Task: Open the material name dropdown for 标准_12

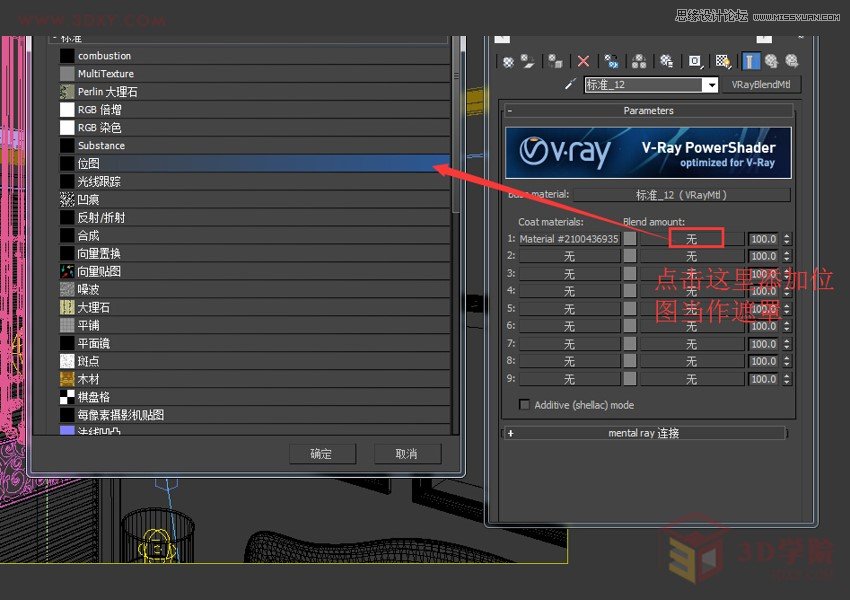Action: [713, 84]
